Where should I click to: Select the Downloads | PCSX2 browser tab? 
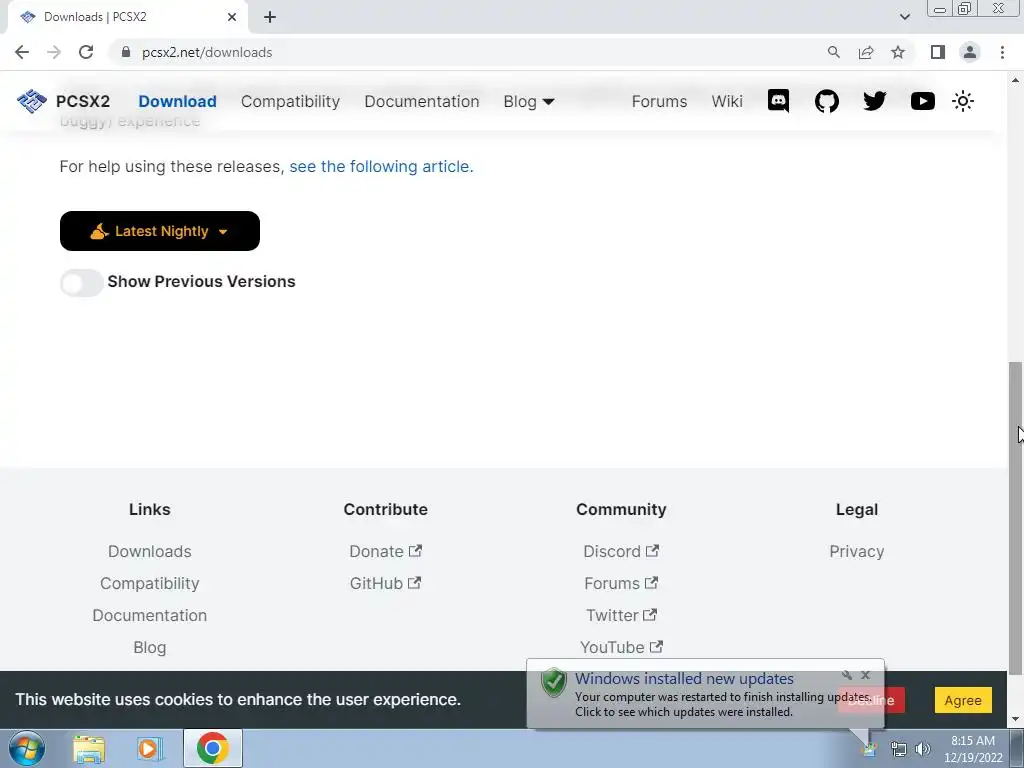coord(127,17)
